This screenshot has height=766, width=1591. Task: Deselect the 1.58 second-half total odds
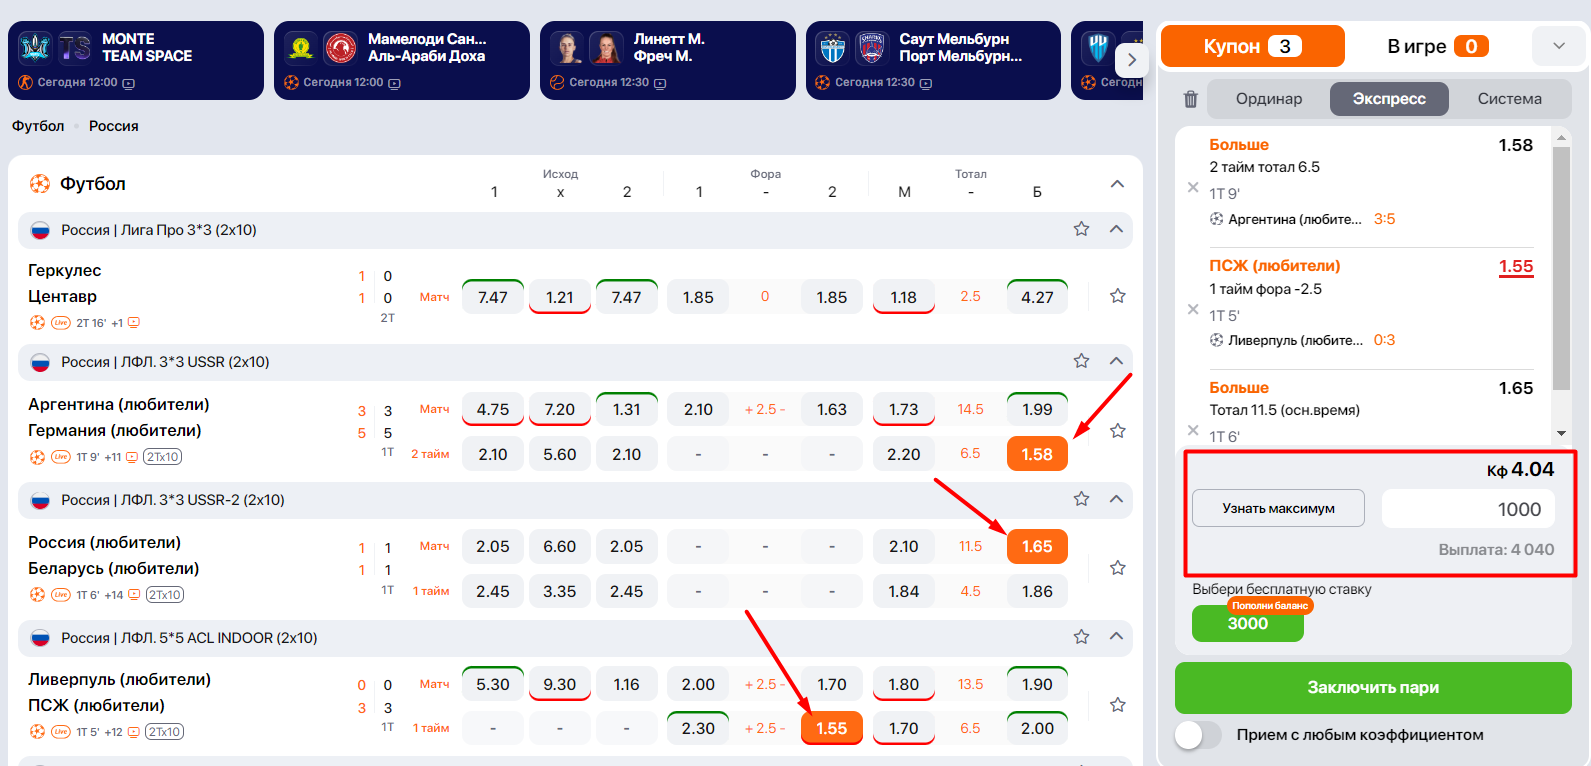[1037, 454]
